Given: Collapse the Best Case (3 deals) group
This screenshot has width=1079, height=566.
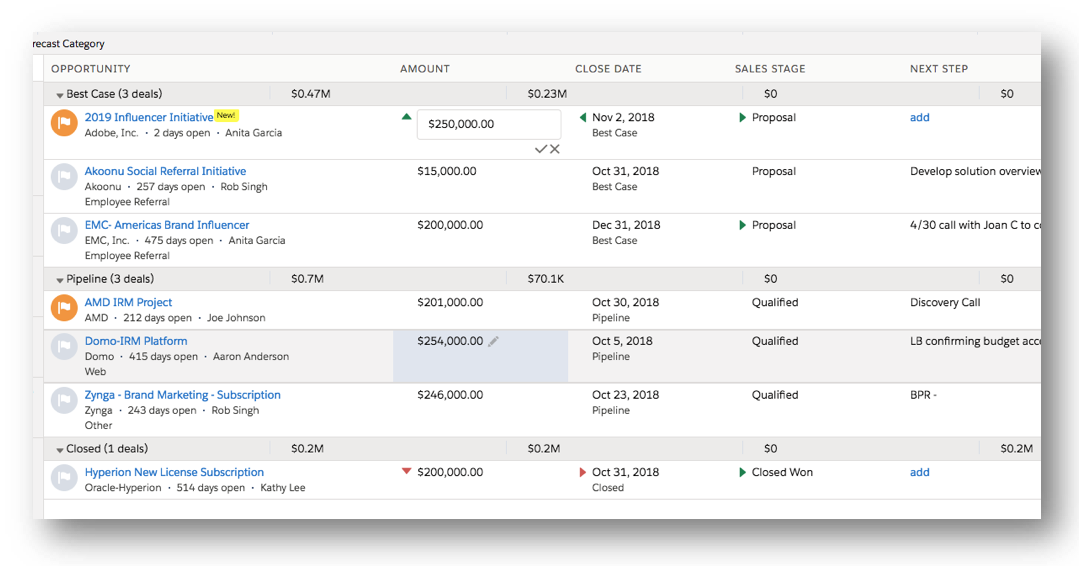Looking at the screenshot, I should coord(60,95).
